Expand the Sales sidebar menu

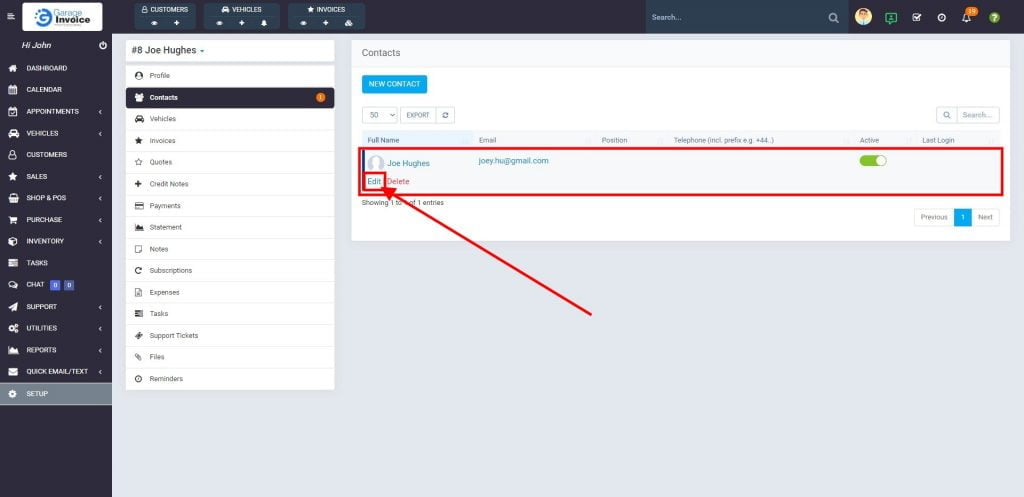coord(55,176)
